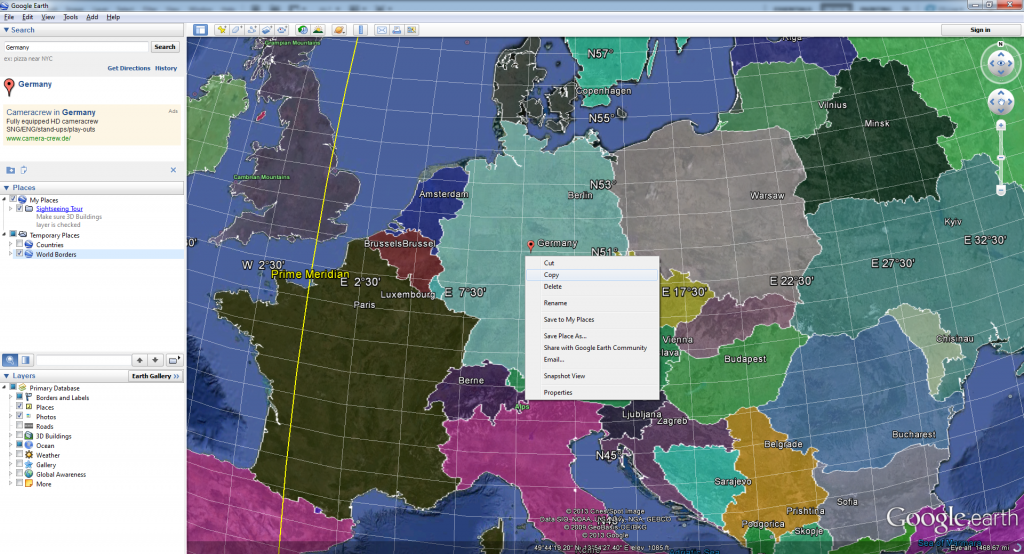1024x554 pixels.
Task: Choose Copy from the context menu
Action: click(592, 275)
